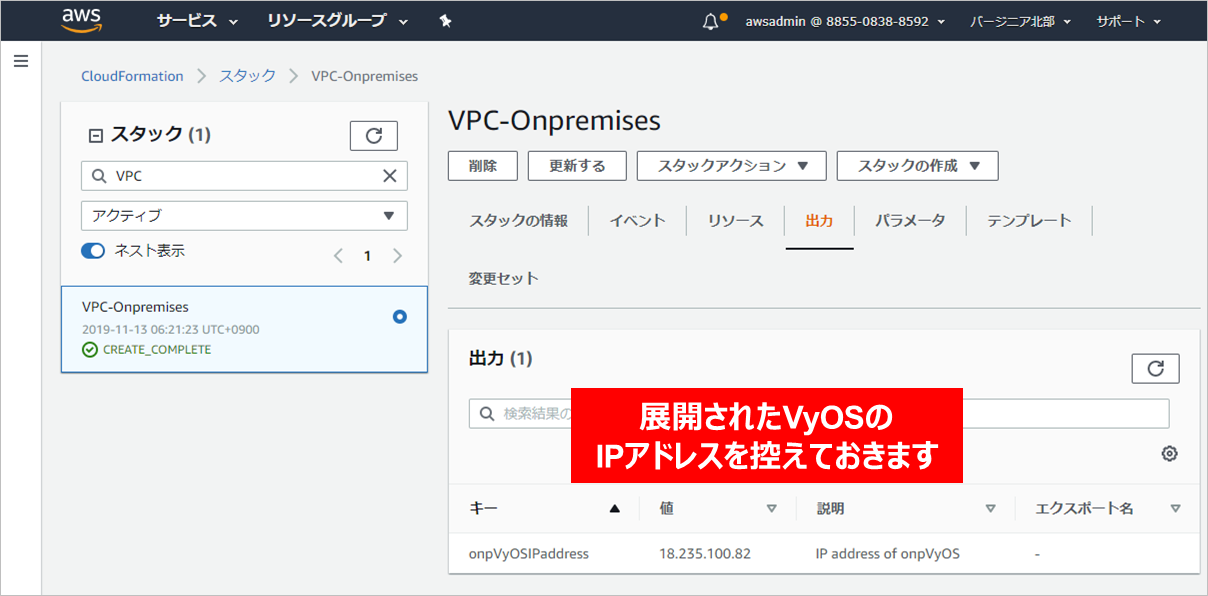Open the create stack dropdown
This screenshot has height=596, width=1208.
tap(917, 166)
